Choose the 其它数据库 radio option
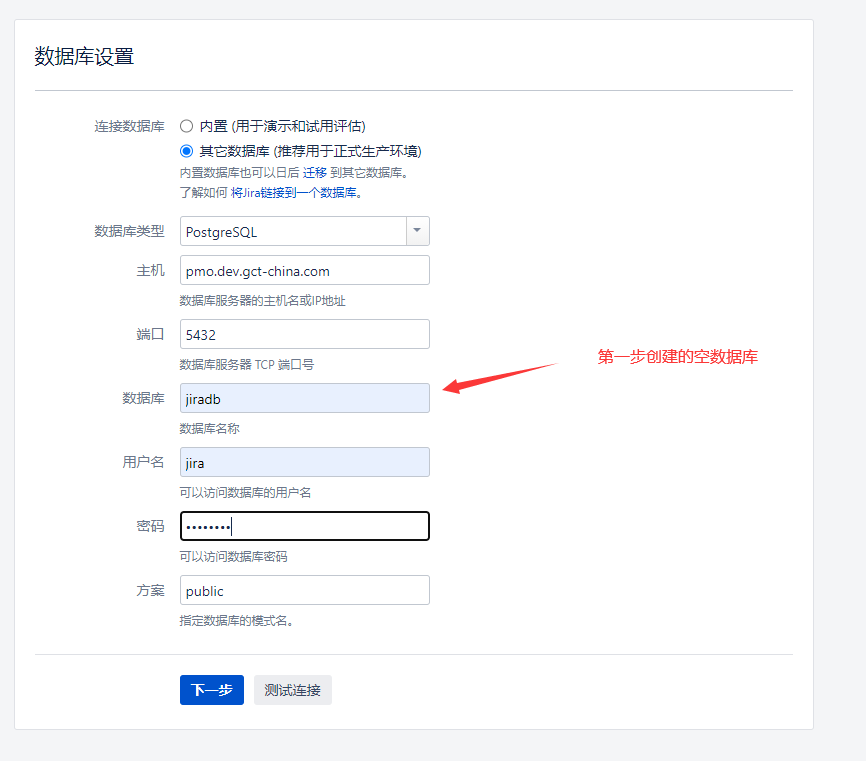This screenshot has width=866, height=761. pyautogui.click(x=186, y=151)
